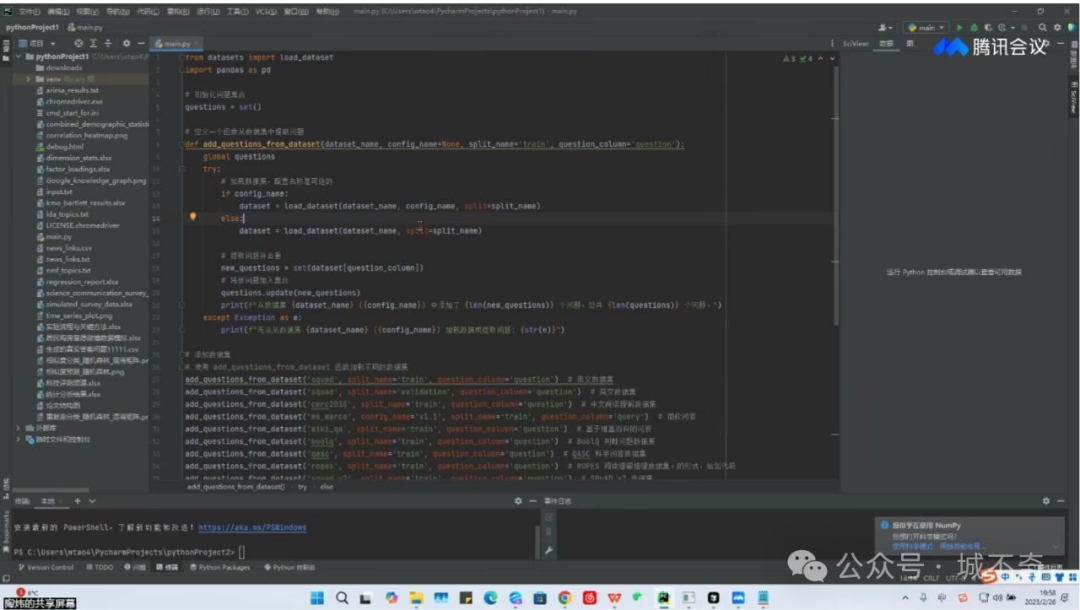Open IDE settings gear in top-right toolbar
Viewport: 1080px width, 610px height.
point(1057,28)
